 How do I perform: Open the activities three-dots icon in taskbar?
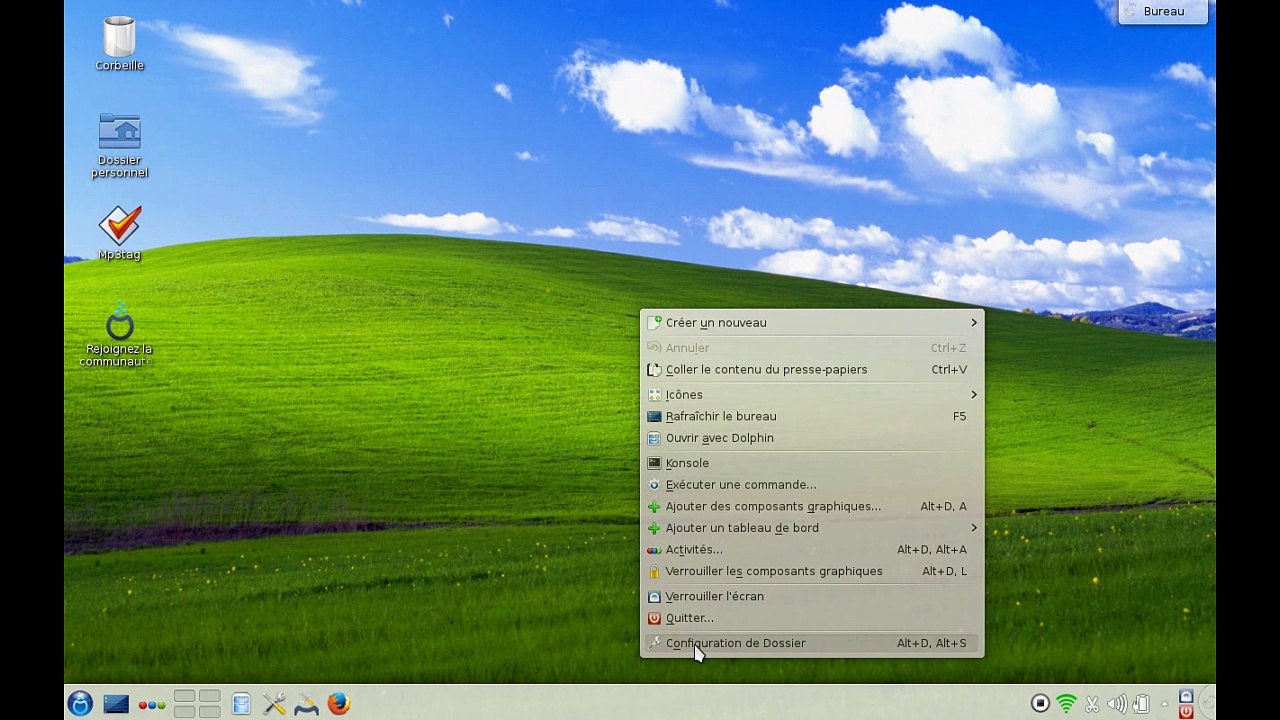pos(152,704)
